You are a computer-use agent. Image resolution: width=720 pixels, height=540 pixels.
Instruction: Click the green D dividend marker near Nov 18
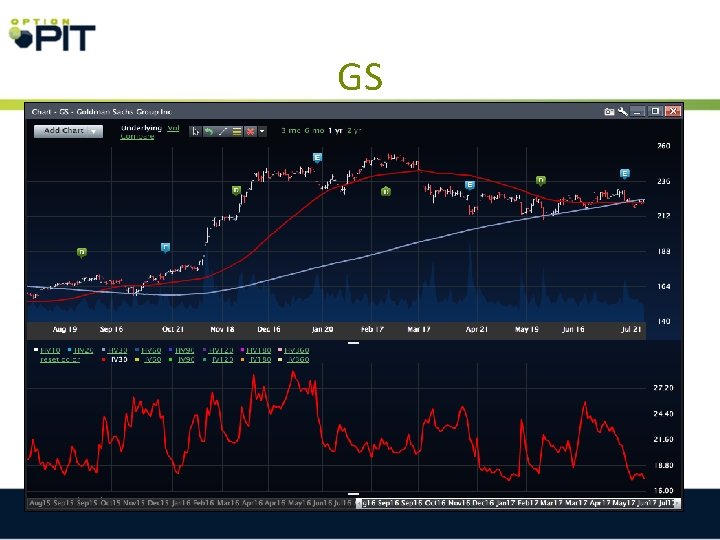pos(236,190)
